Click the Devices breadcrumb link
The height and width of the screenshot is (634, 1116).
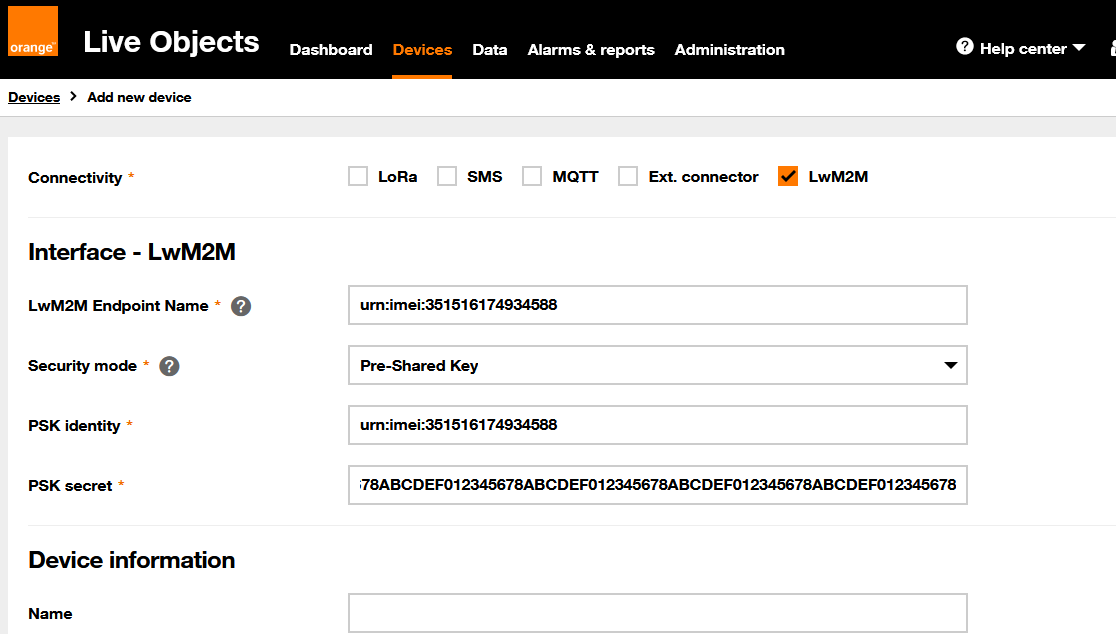point(34,97)
